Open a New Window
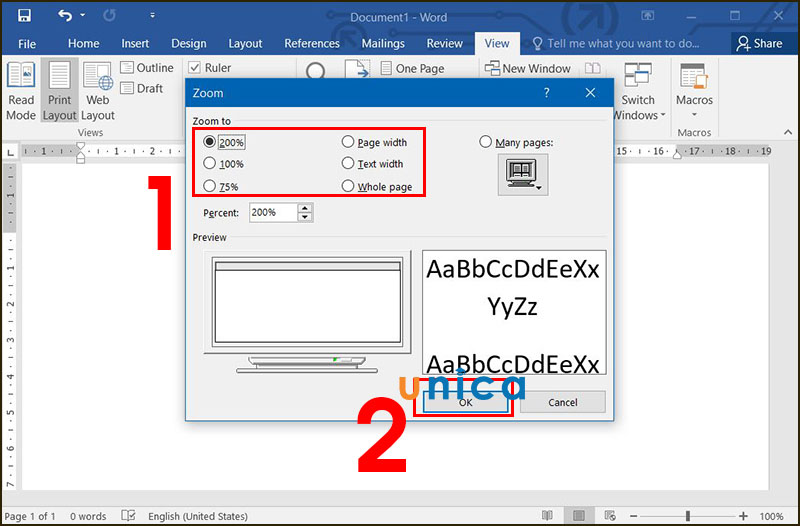The image size is (800, 526). [528, 68]
